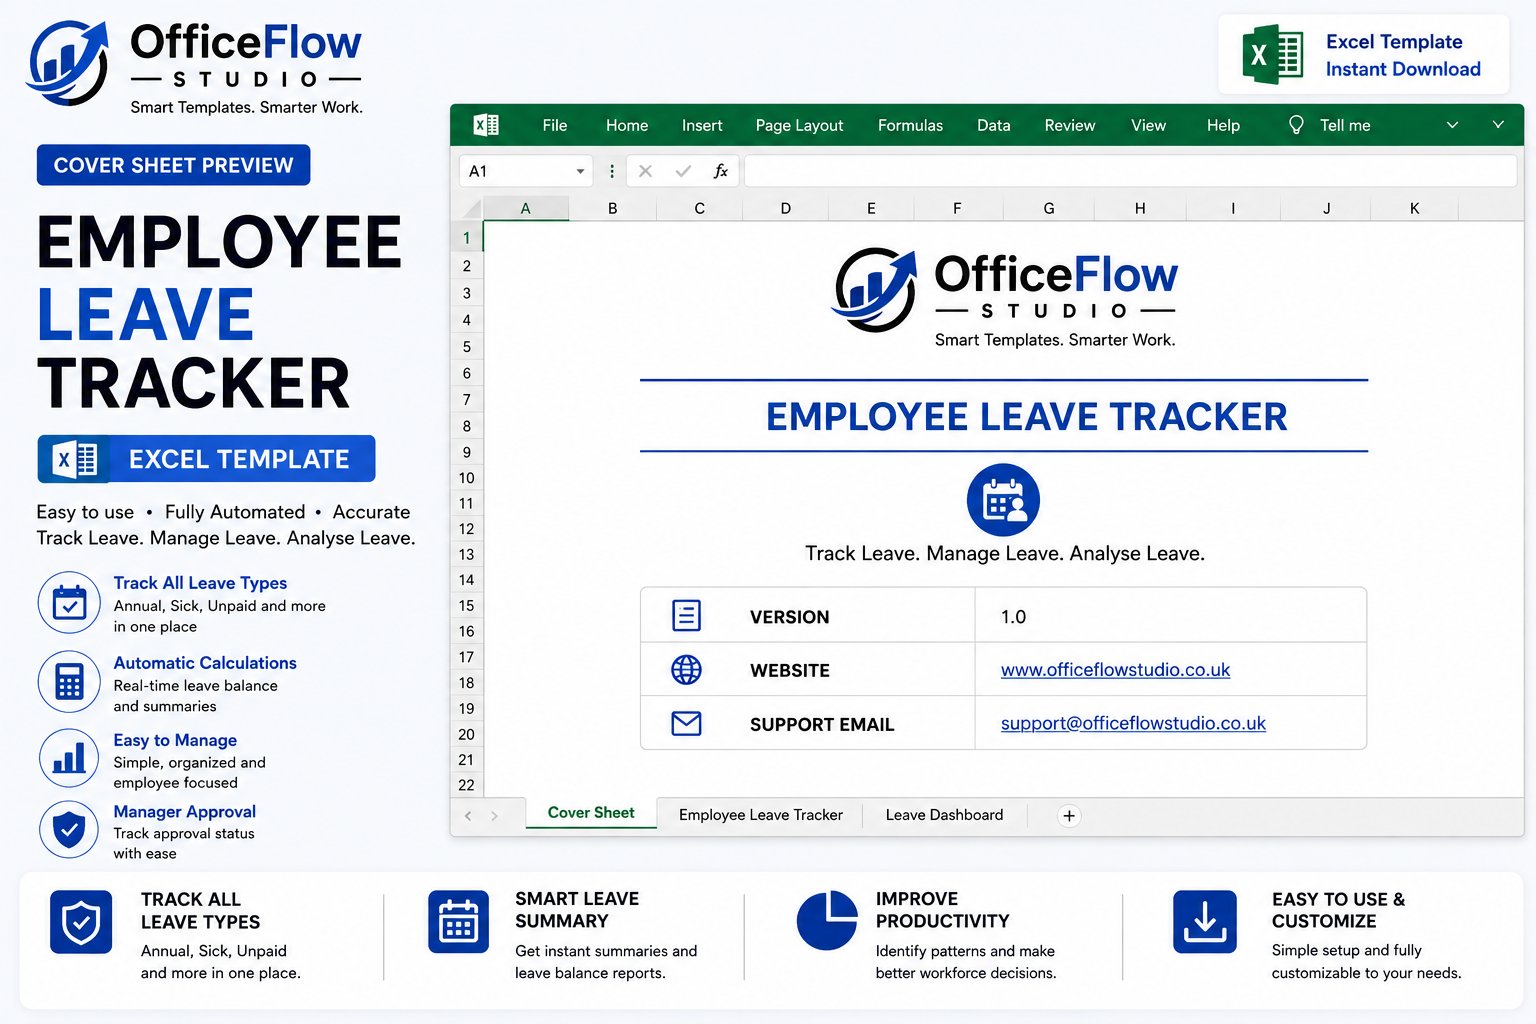This screenshot has height=1024, width=1536.
Task: Add a new sheet with the plus button
Action: [x=1069, y=816]
